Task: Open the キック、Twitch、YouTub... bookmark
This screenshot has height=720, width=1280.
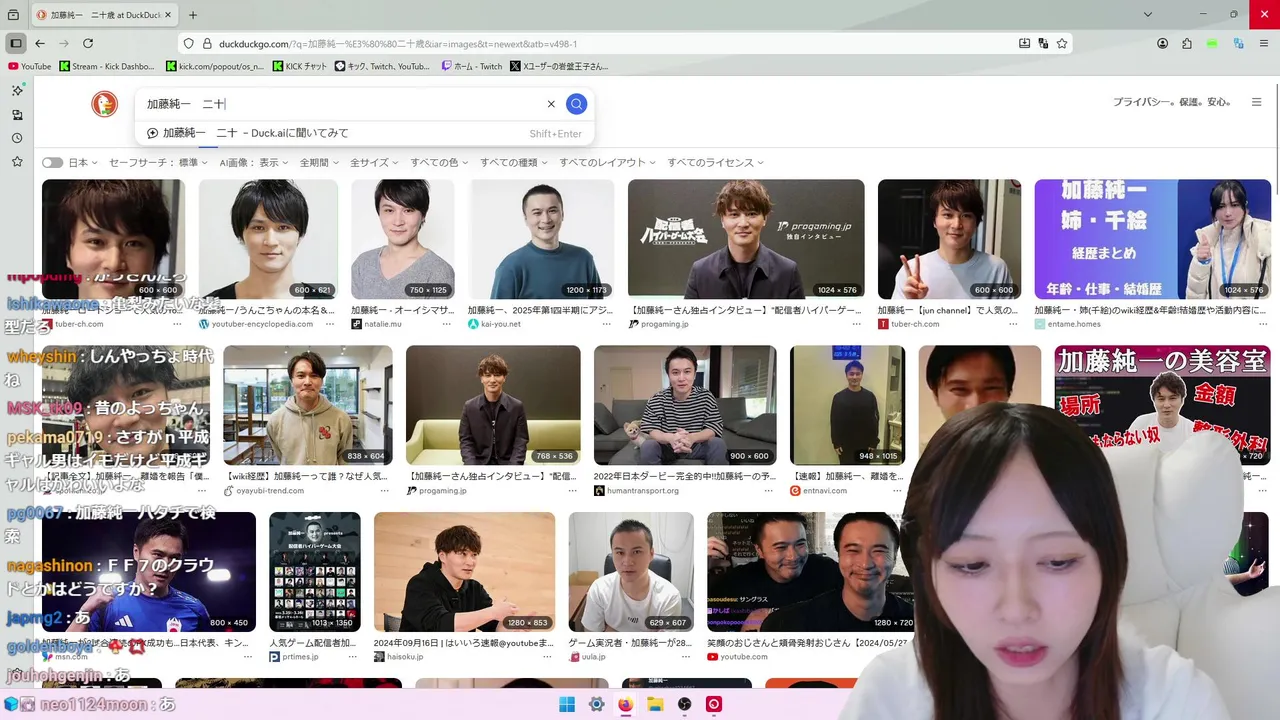Action: (x=382, y=66)
